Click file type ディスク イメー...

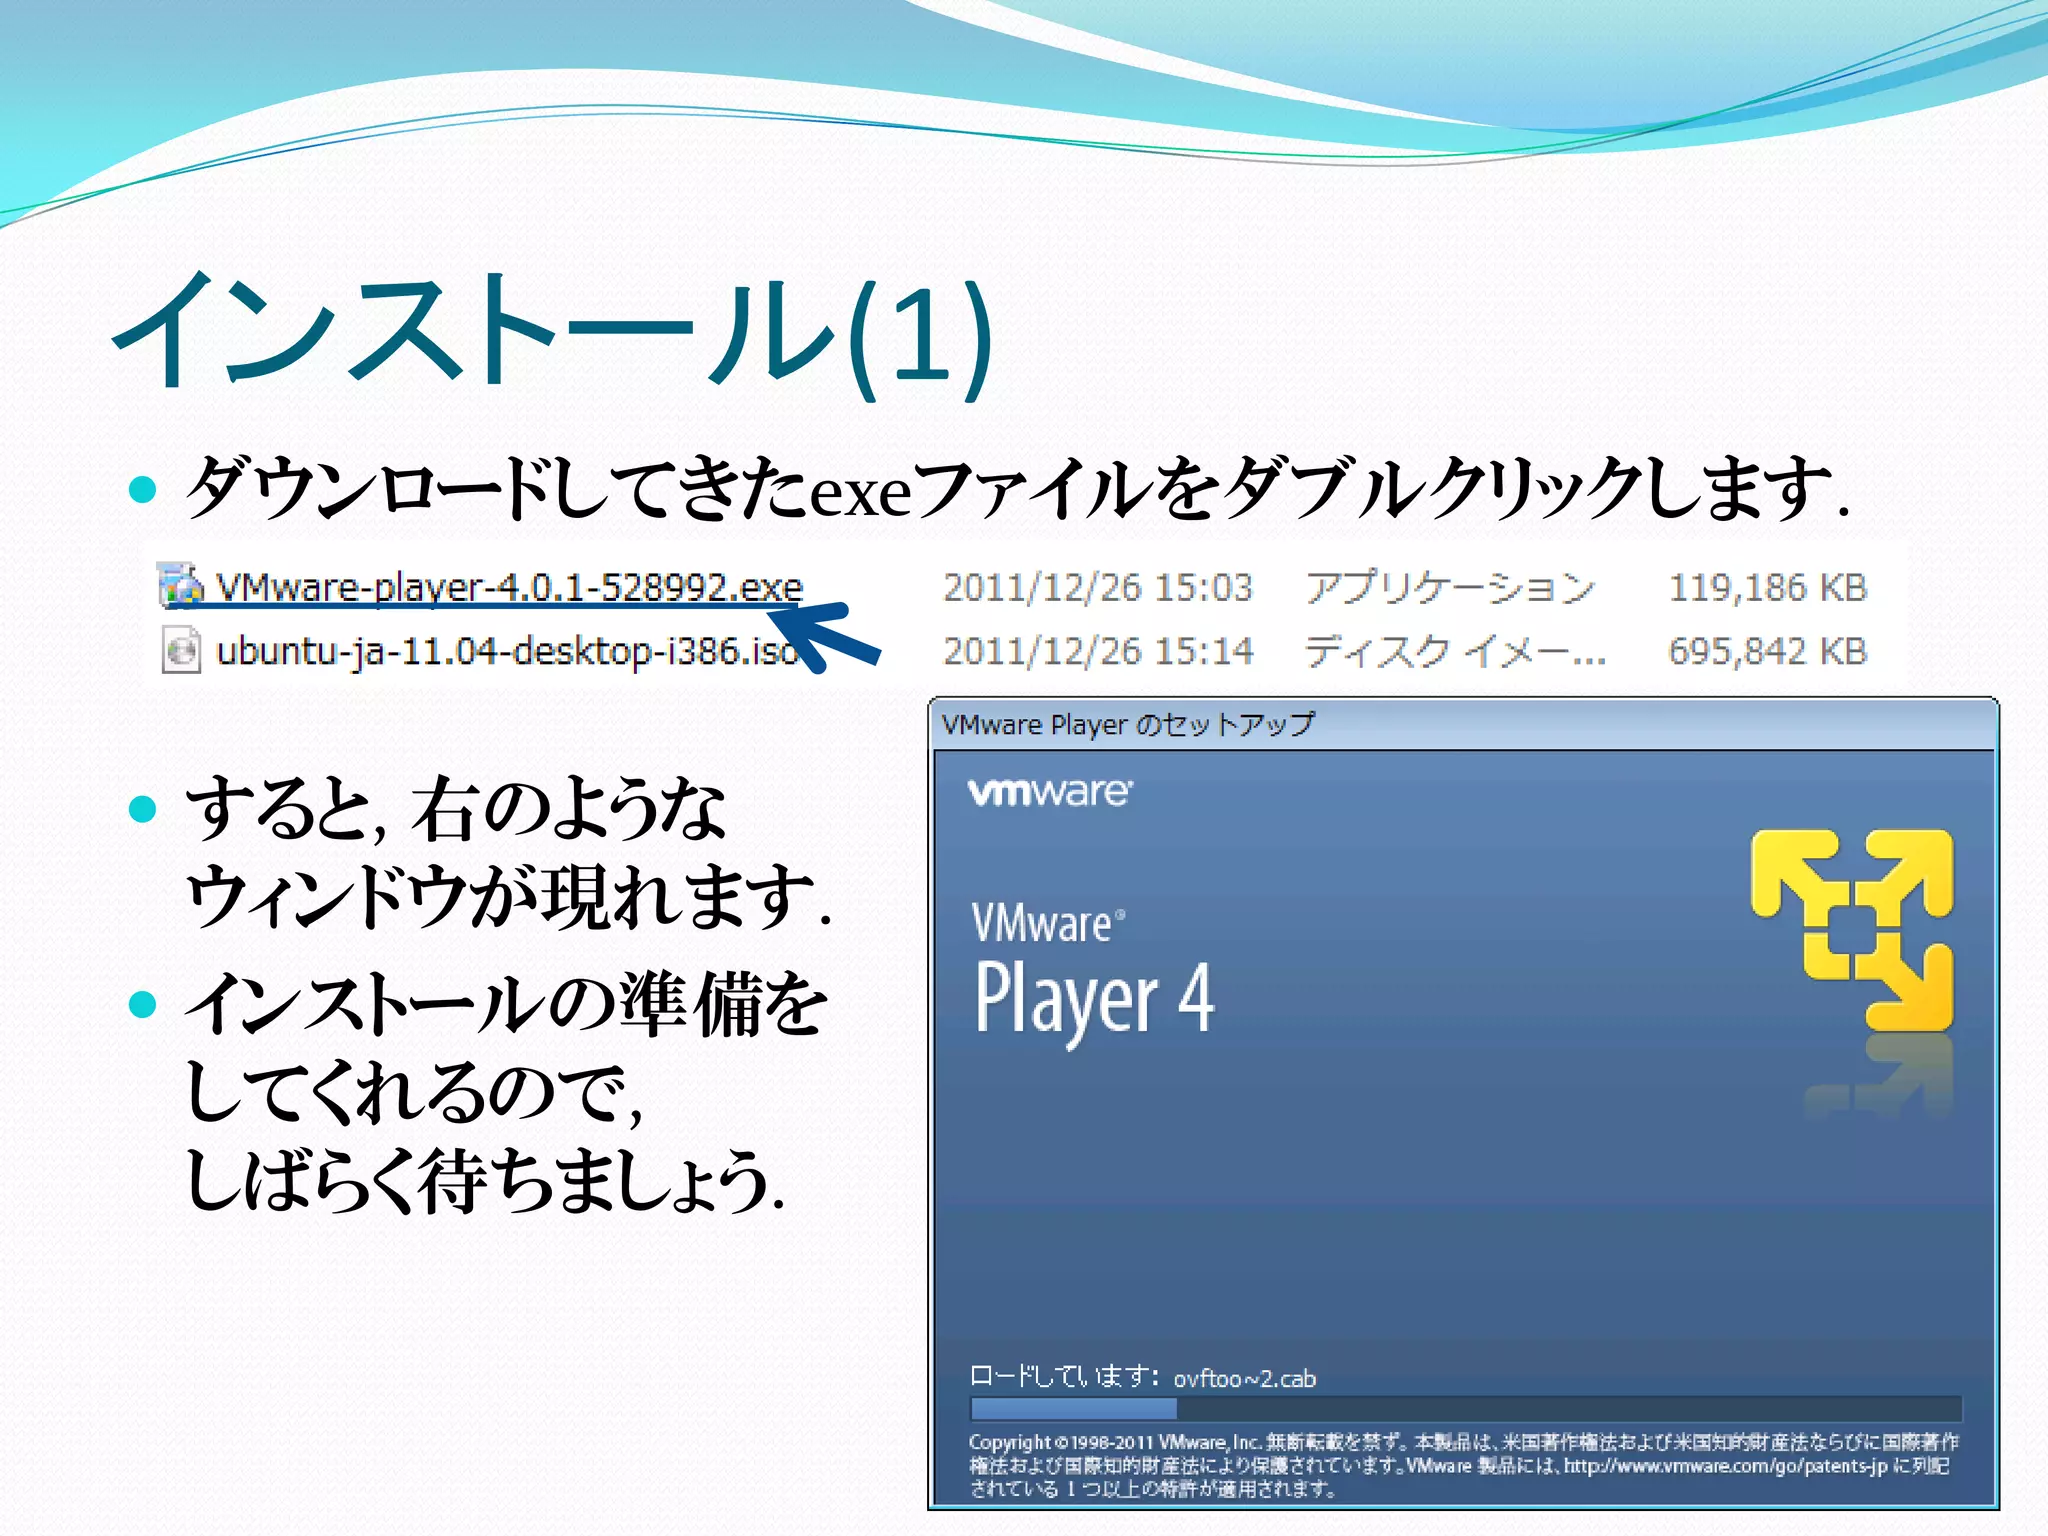(1455, 651)
